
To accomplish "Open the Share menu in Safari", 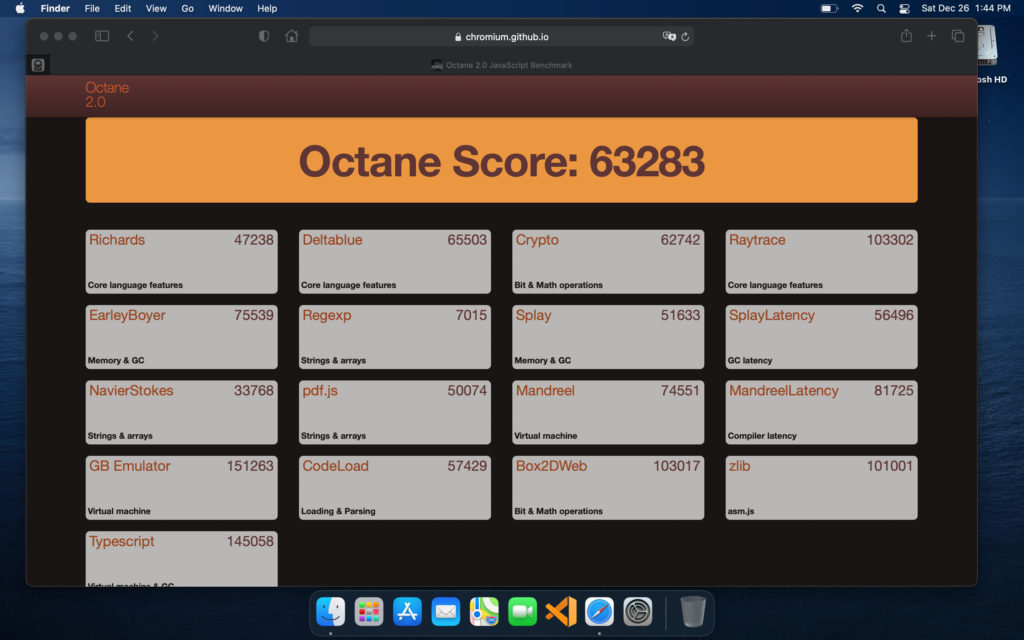I will pyautogui.click(x=906, y=36).
